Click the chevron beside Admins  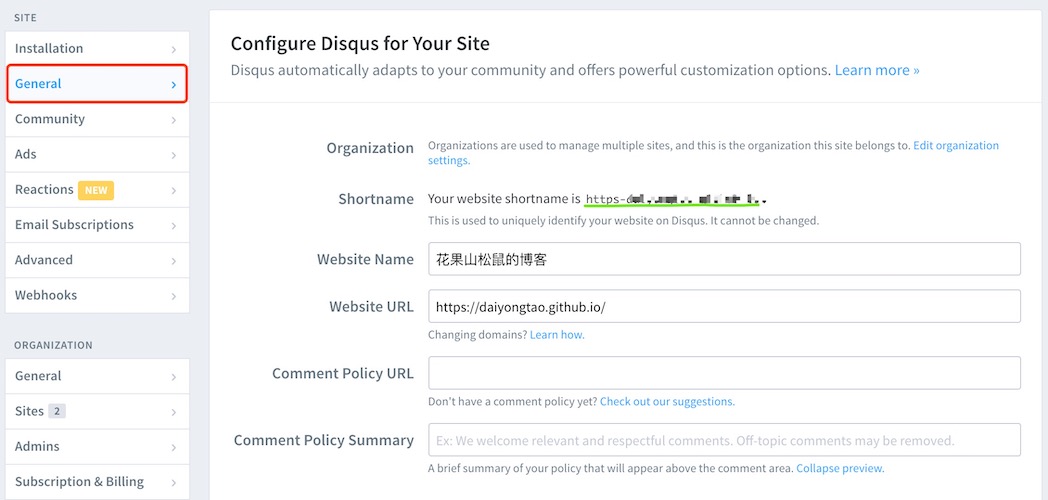(x=174, y=448)
